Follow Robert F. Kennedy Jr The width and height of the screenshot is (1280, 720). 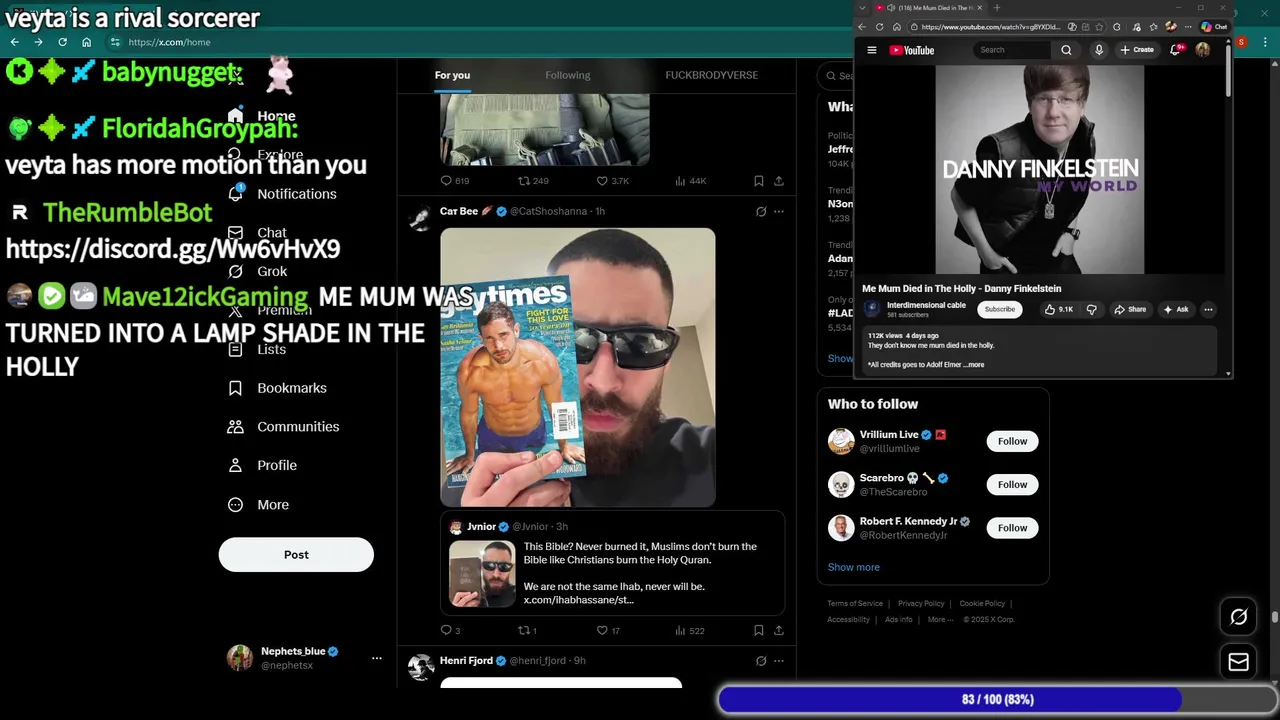point(1012,528)
